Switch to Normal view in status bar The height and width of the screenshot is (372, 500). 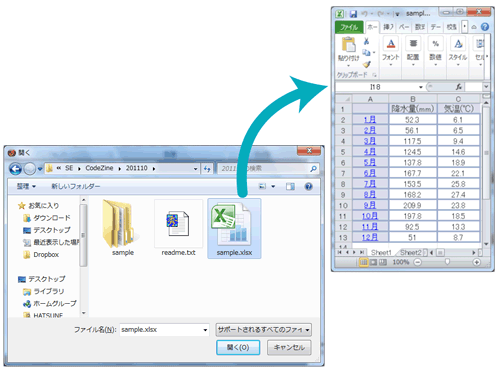point(364,262)
